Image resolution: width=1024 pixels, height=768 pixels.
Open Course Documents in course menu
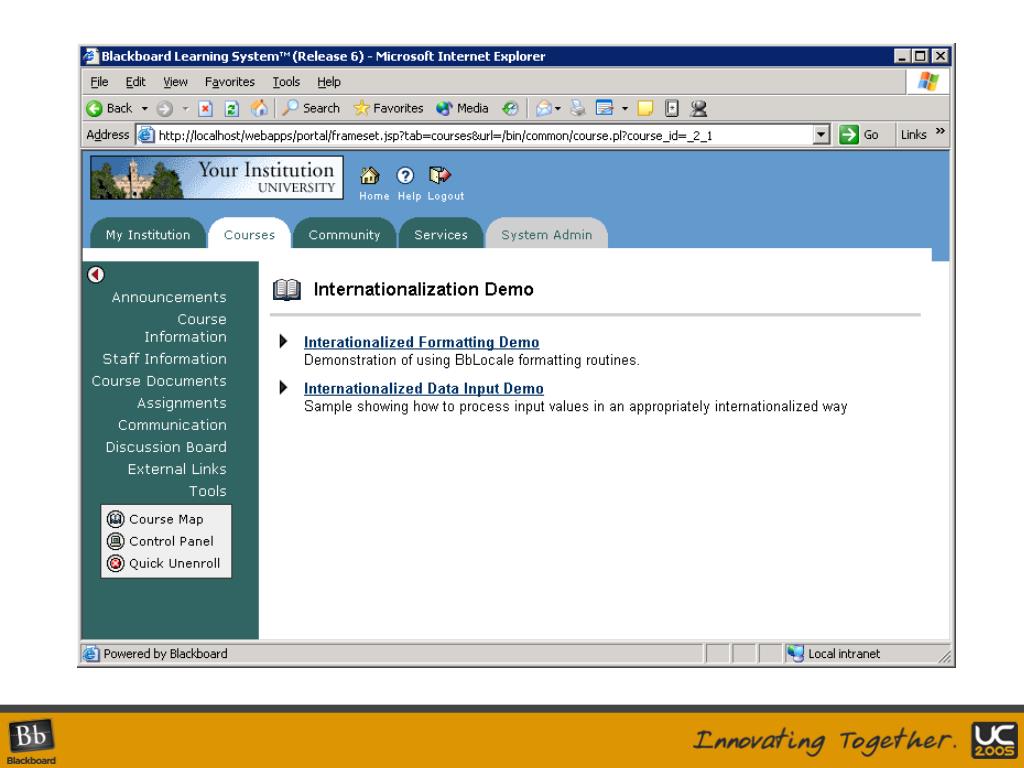[159, 381]
